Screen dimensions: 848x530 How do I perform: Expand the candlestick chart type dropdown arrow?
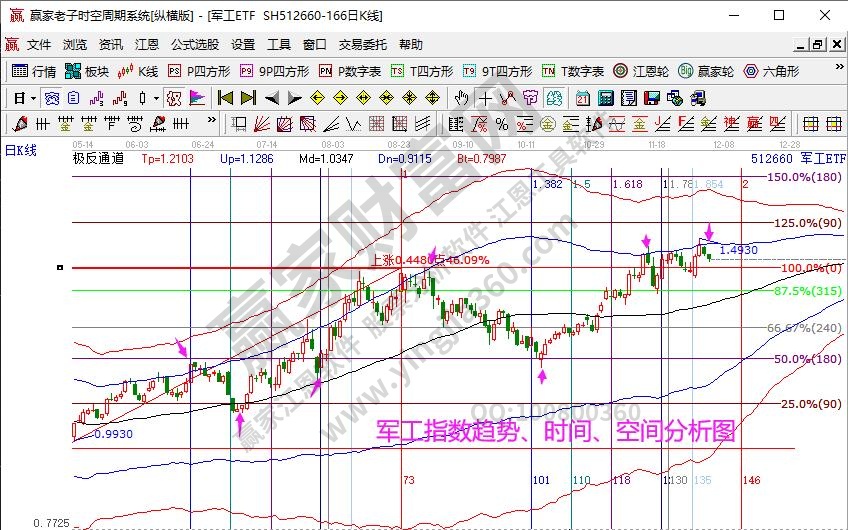[x=157, y=98]
